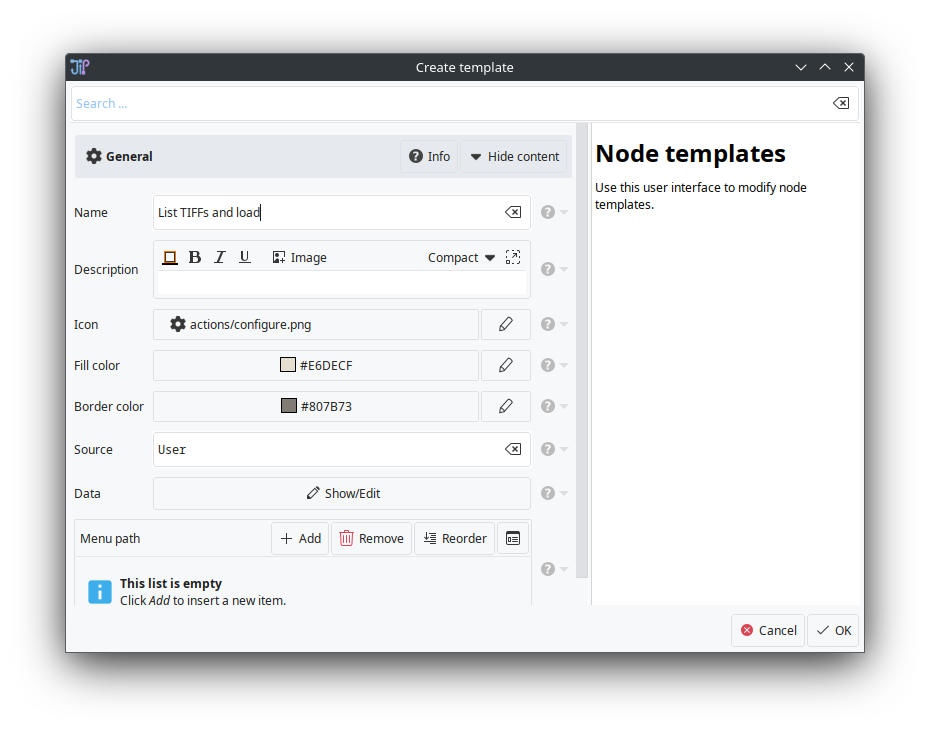
Task: Reorder the Menu path items
Action: [x=455, y=539]
